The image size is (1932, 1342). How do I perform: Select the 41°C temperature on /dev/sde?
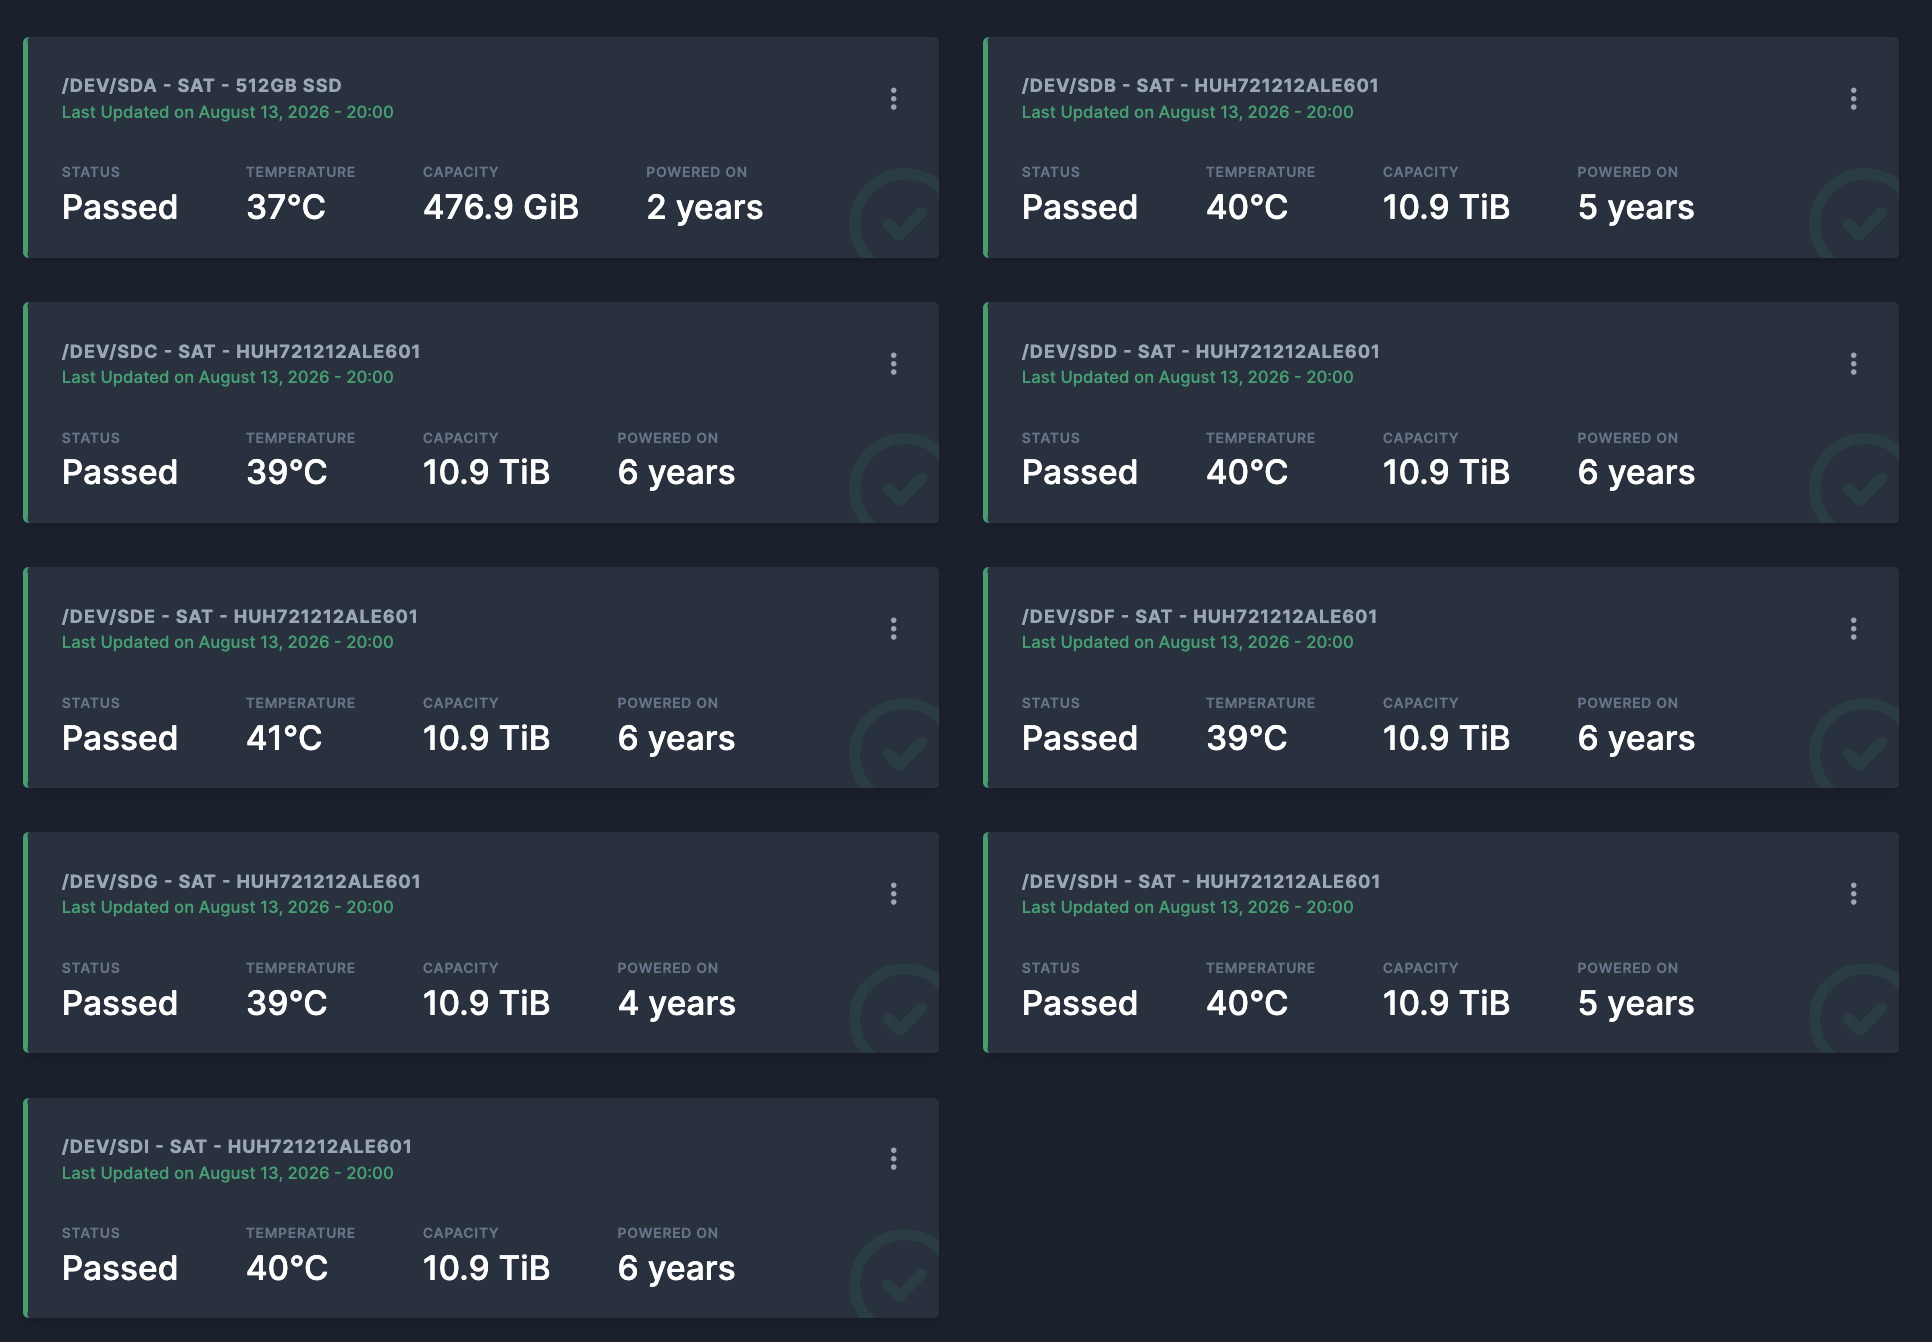284,738
